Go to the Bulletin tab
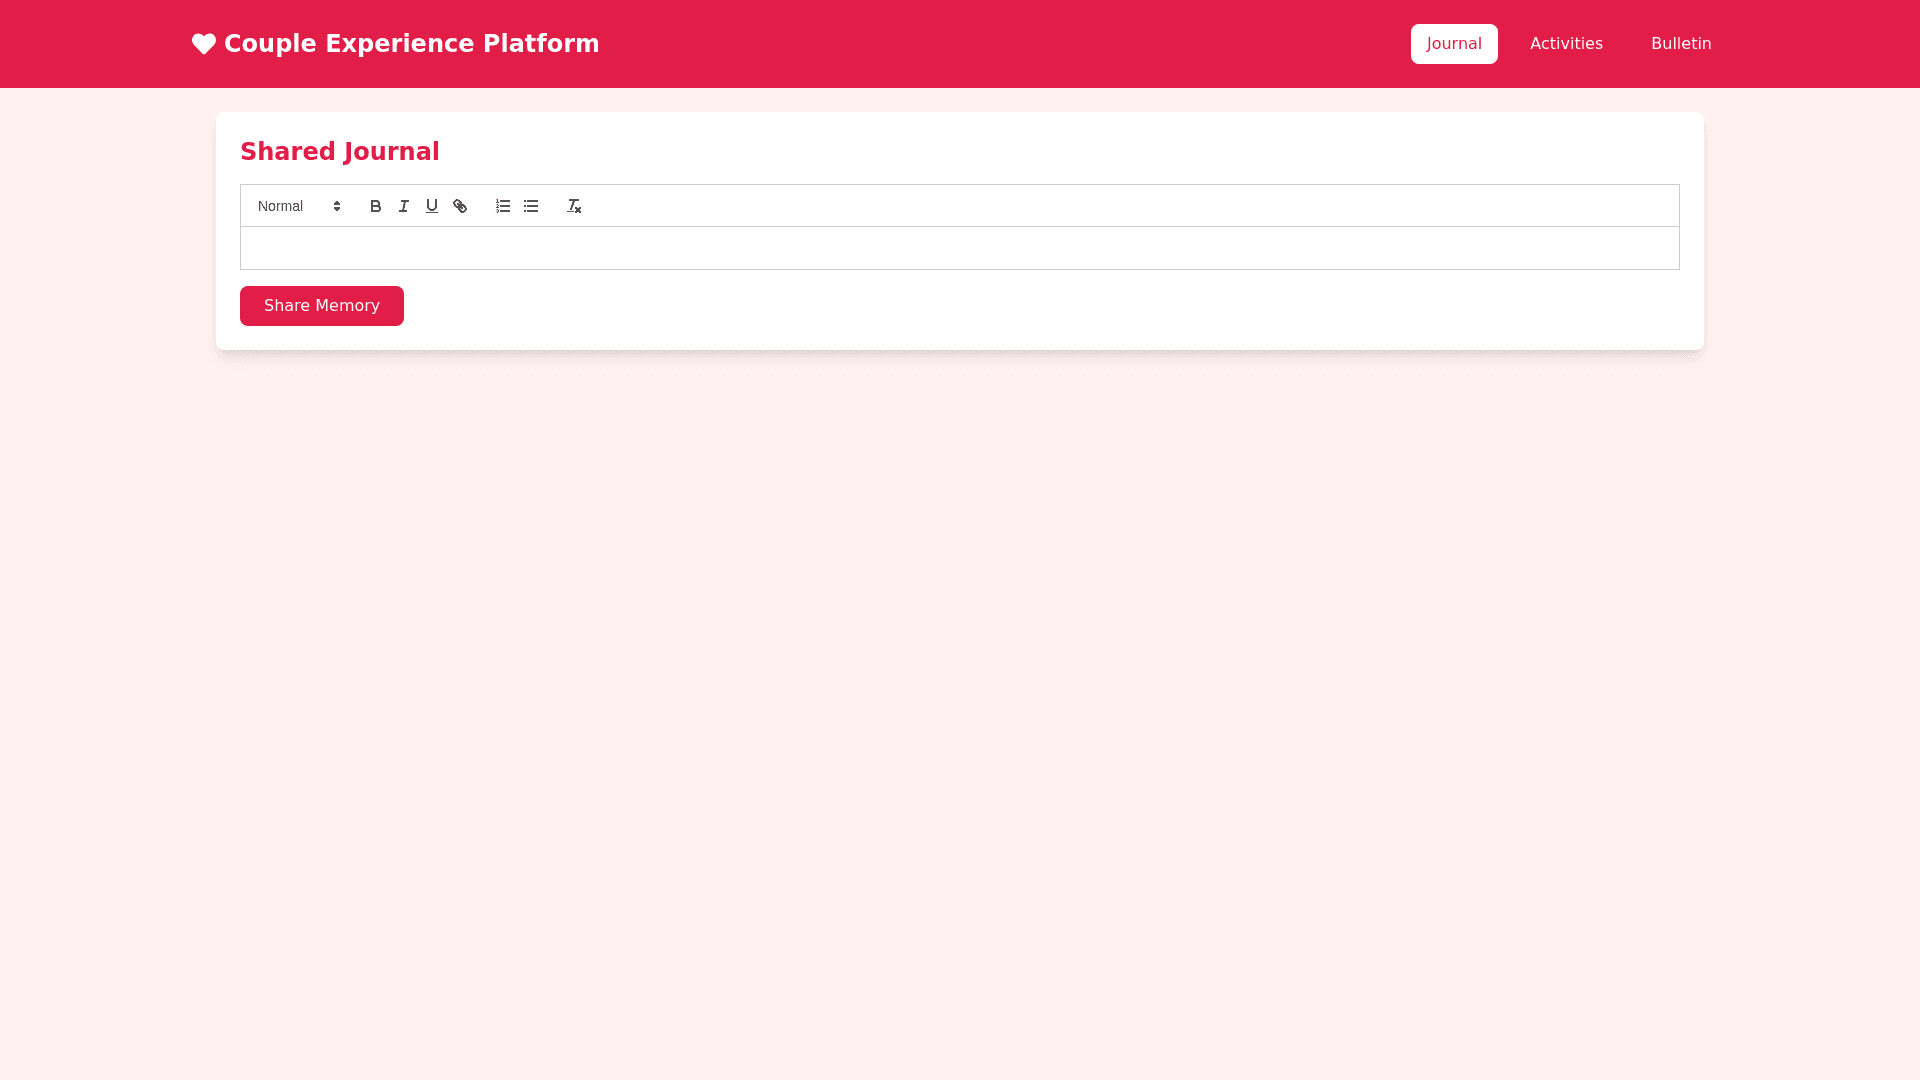 coord(1681,44)
